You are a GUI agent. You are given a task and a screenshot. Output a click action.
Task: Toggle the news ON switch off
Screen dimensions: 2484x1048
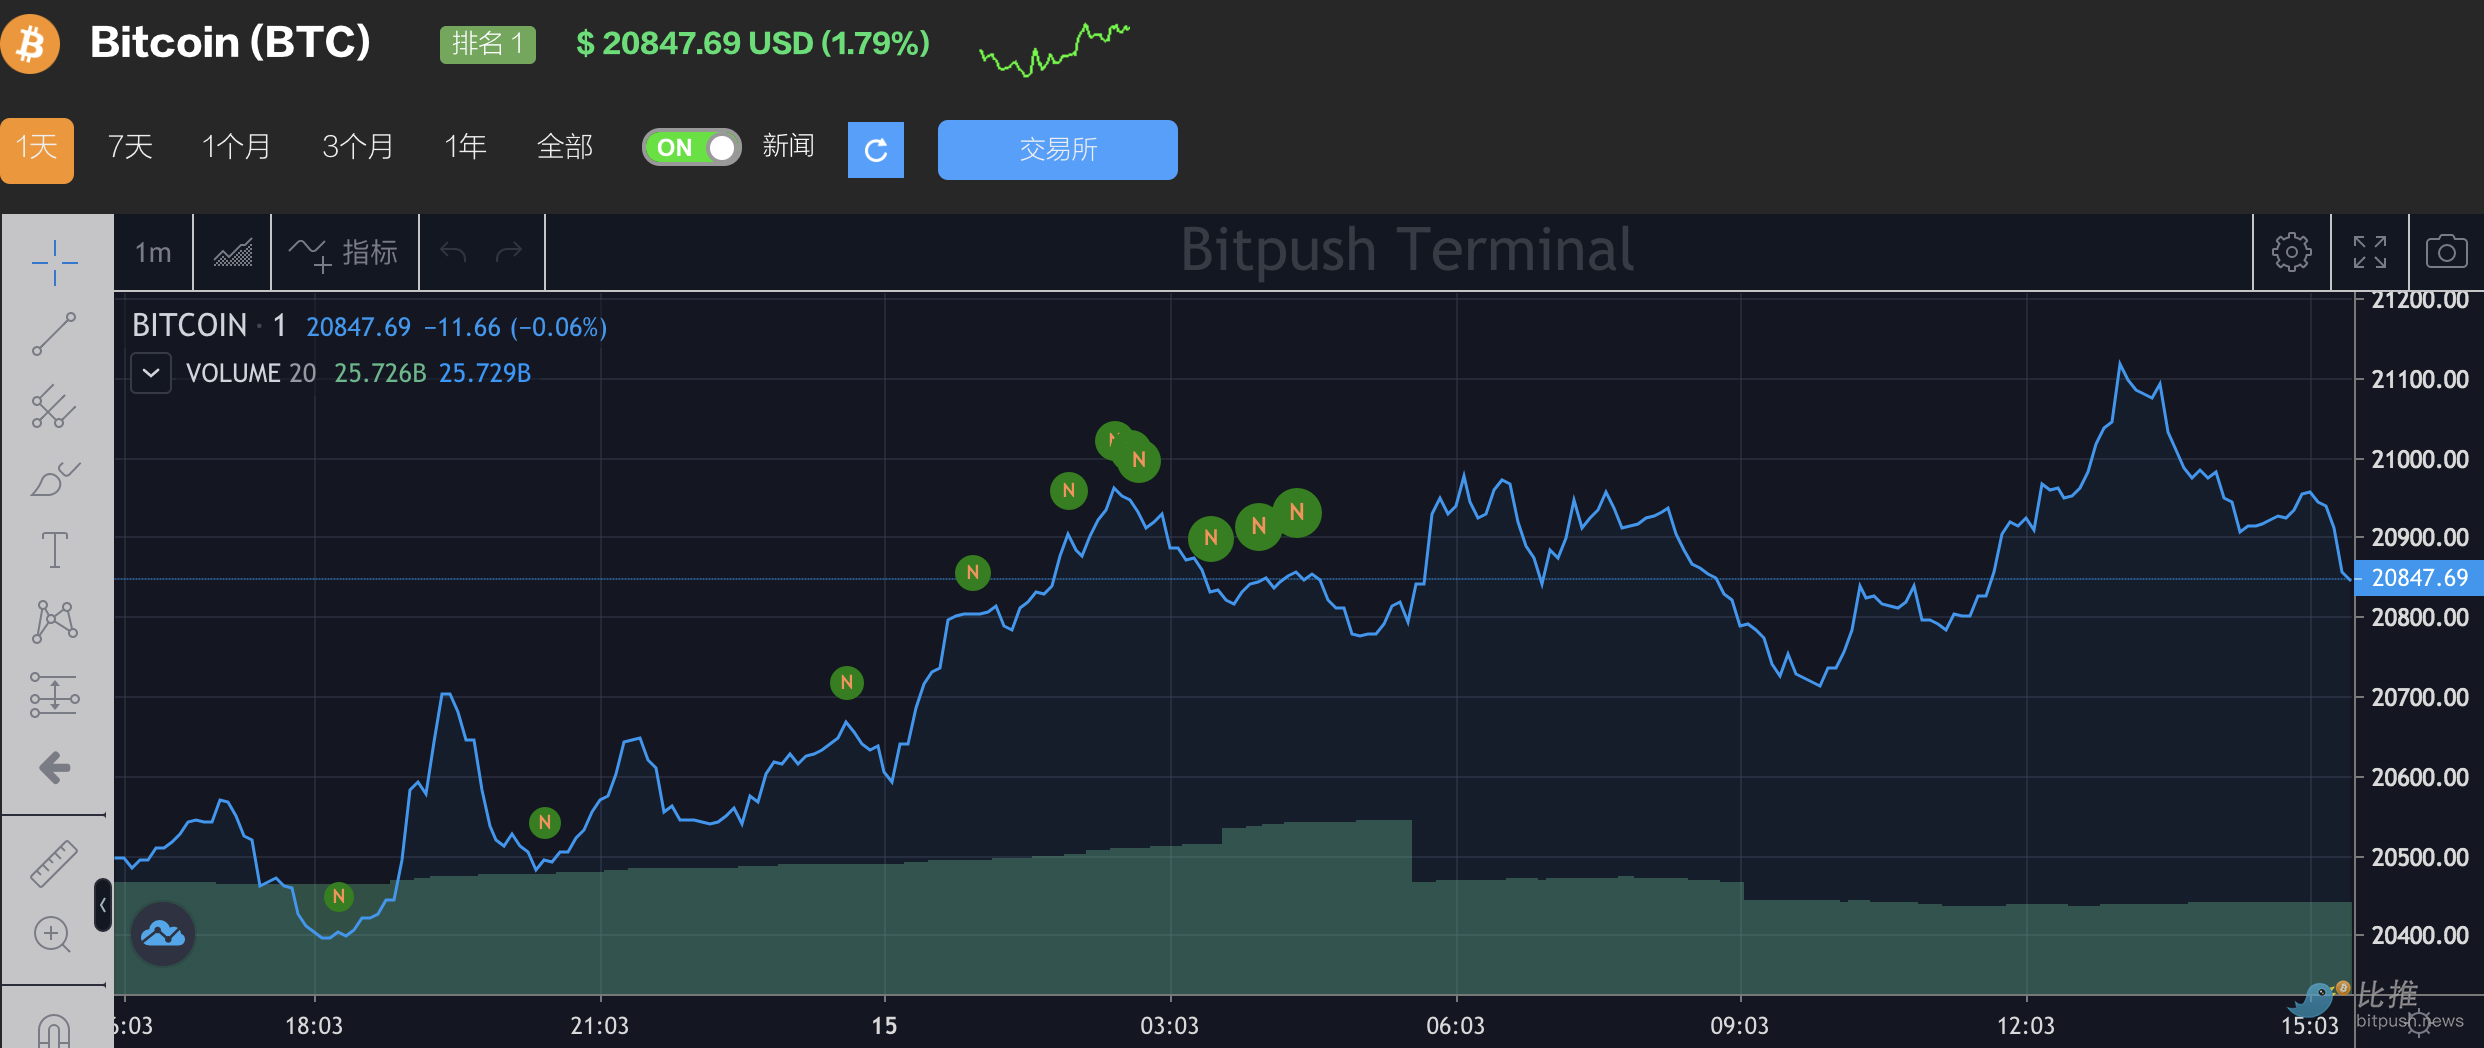pyautogui.click(x=691, y=148)
